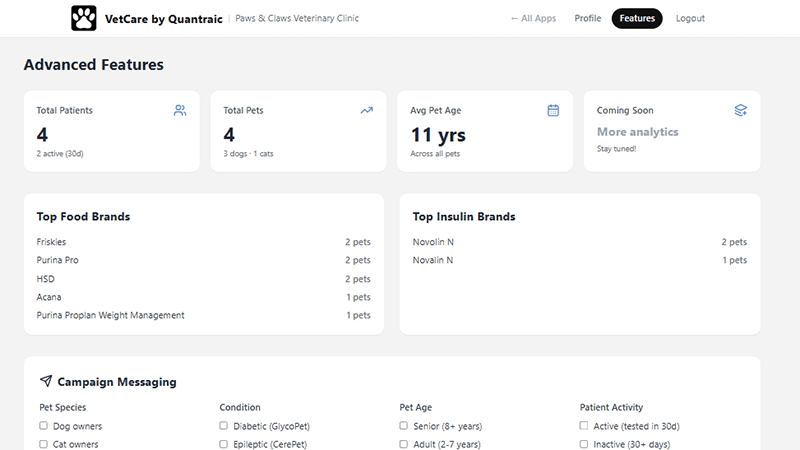Check the Cat owners checkbox

(43, 444)
